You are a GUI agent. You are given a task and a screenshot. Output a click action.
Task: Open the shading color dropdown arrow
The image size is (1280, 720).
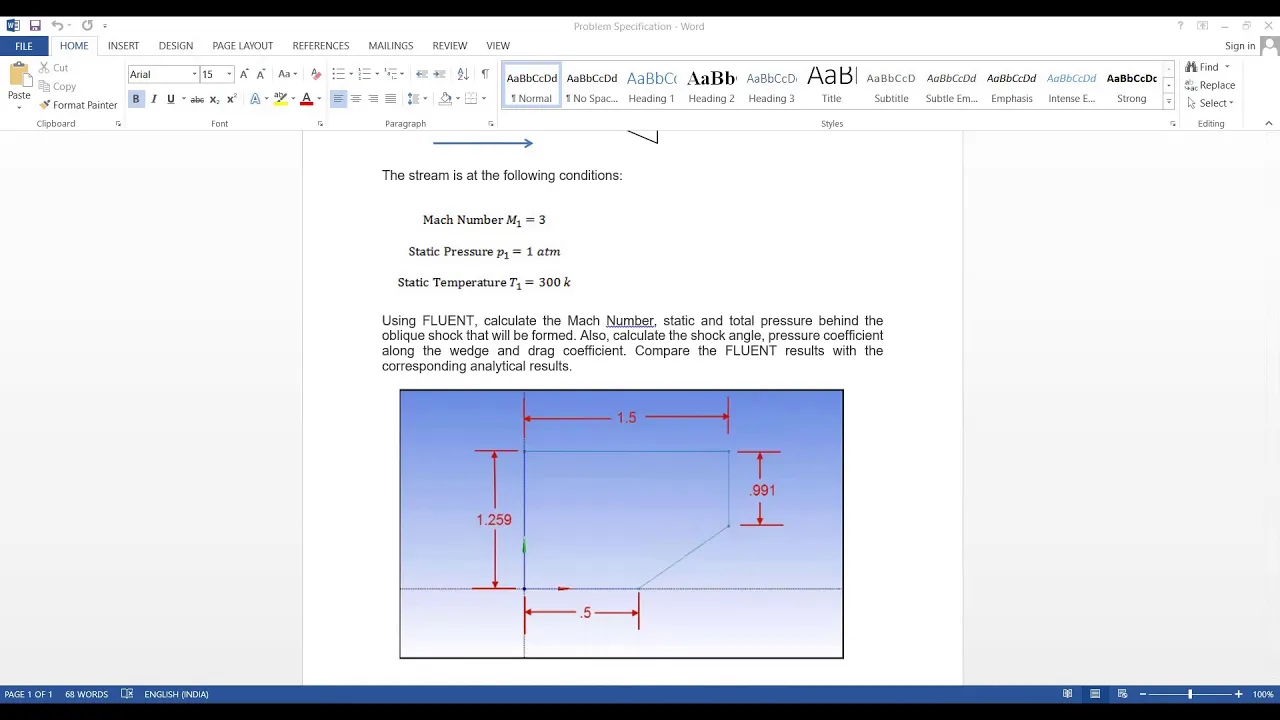click(x=457, y=99)
